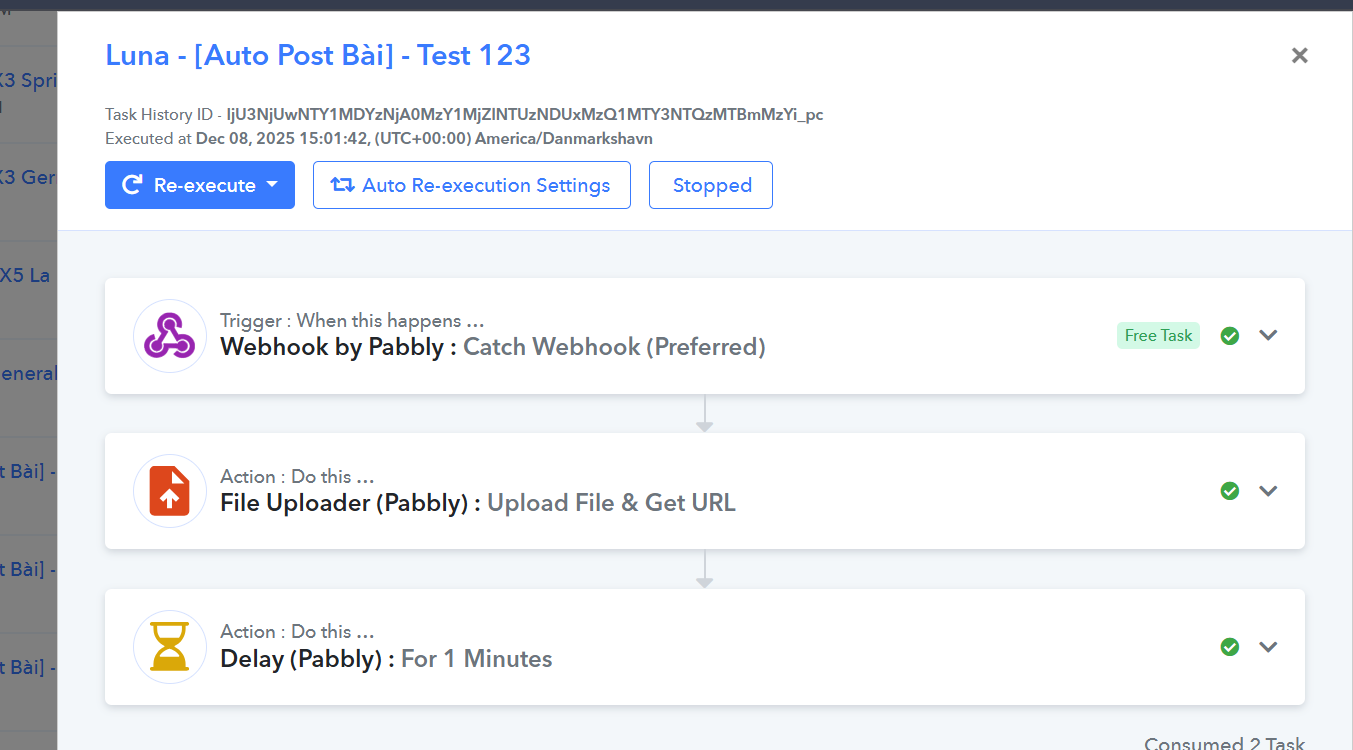Screen dimensions: 1353x750
Task: Click the Stopped status button
Action: pos(711,185)
